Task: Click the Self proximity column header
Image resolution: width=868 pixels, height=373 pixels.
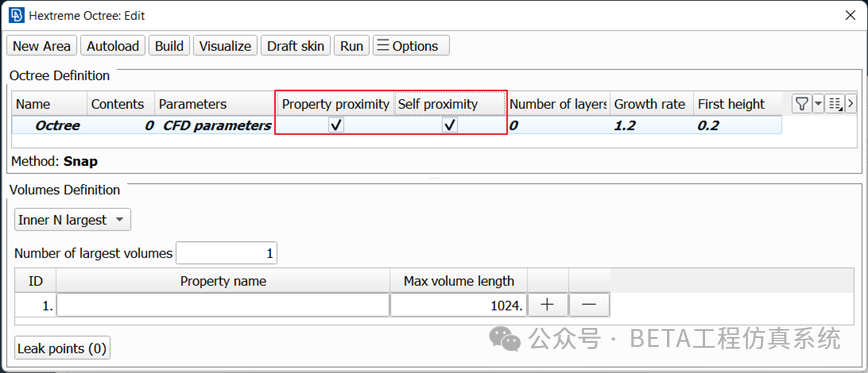Action: (450, 104)
